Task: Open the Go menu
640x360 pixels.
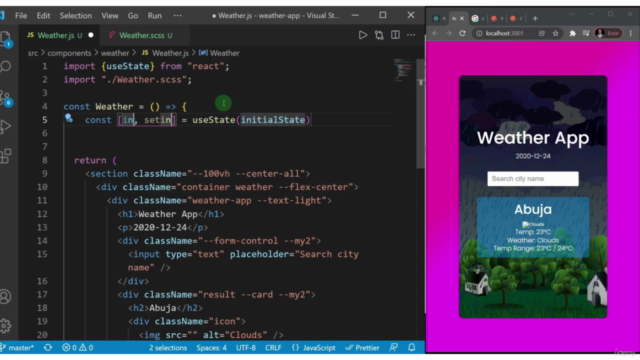Action: pos(133,16)
